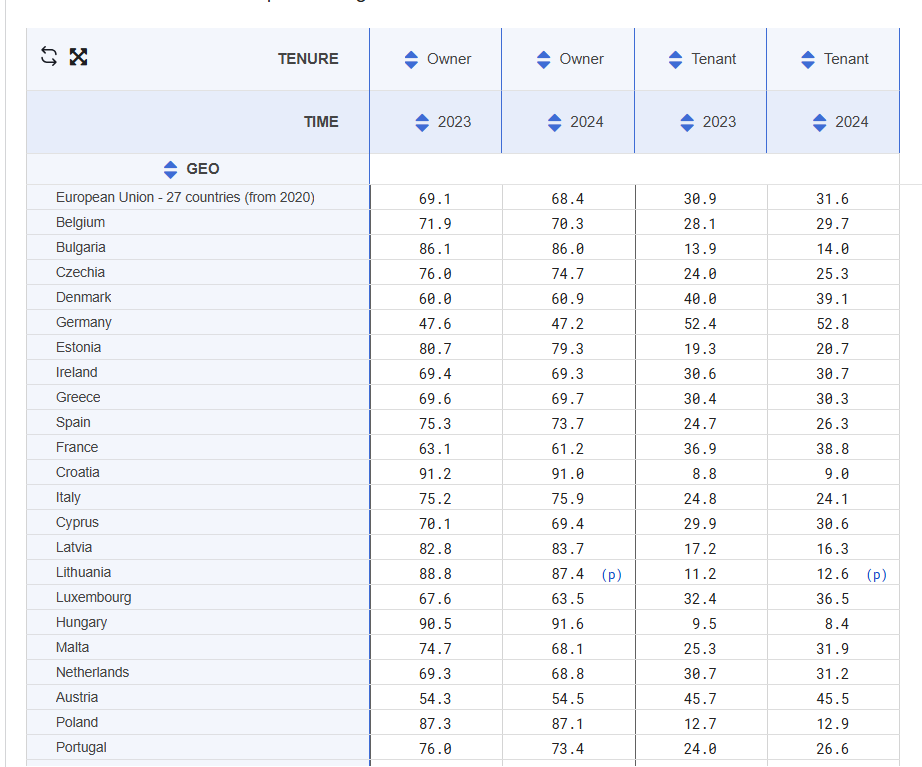Click sort arrows beside 2023 under Tenant column
922x767 pixels.
[x=687, y=122]
